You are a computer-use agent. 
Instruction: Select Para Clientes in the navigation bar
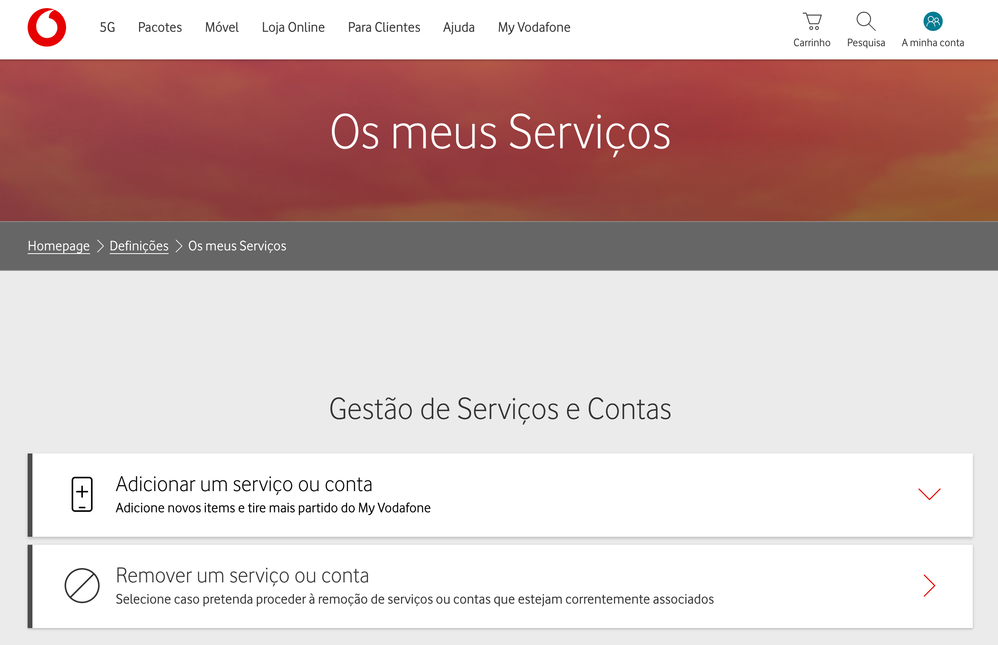[384, 28]
